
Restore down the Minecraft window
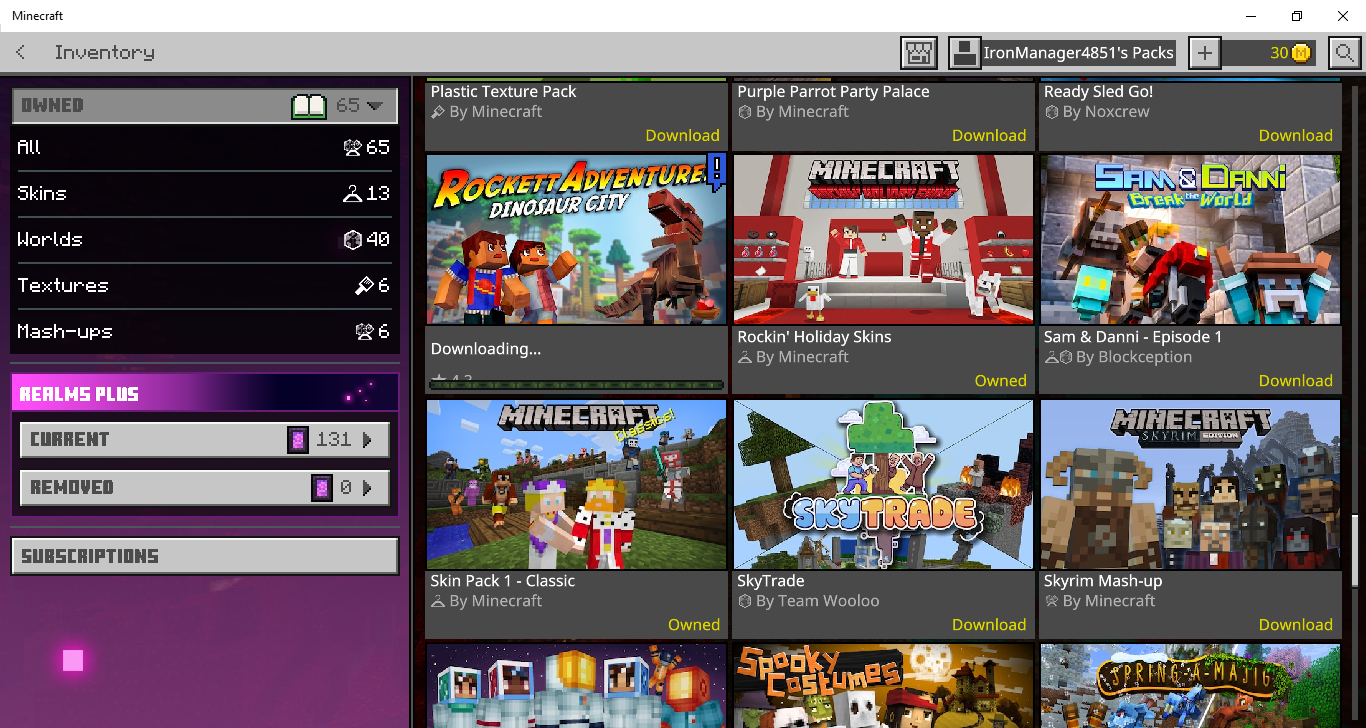point(1297,16)
